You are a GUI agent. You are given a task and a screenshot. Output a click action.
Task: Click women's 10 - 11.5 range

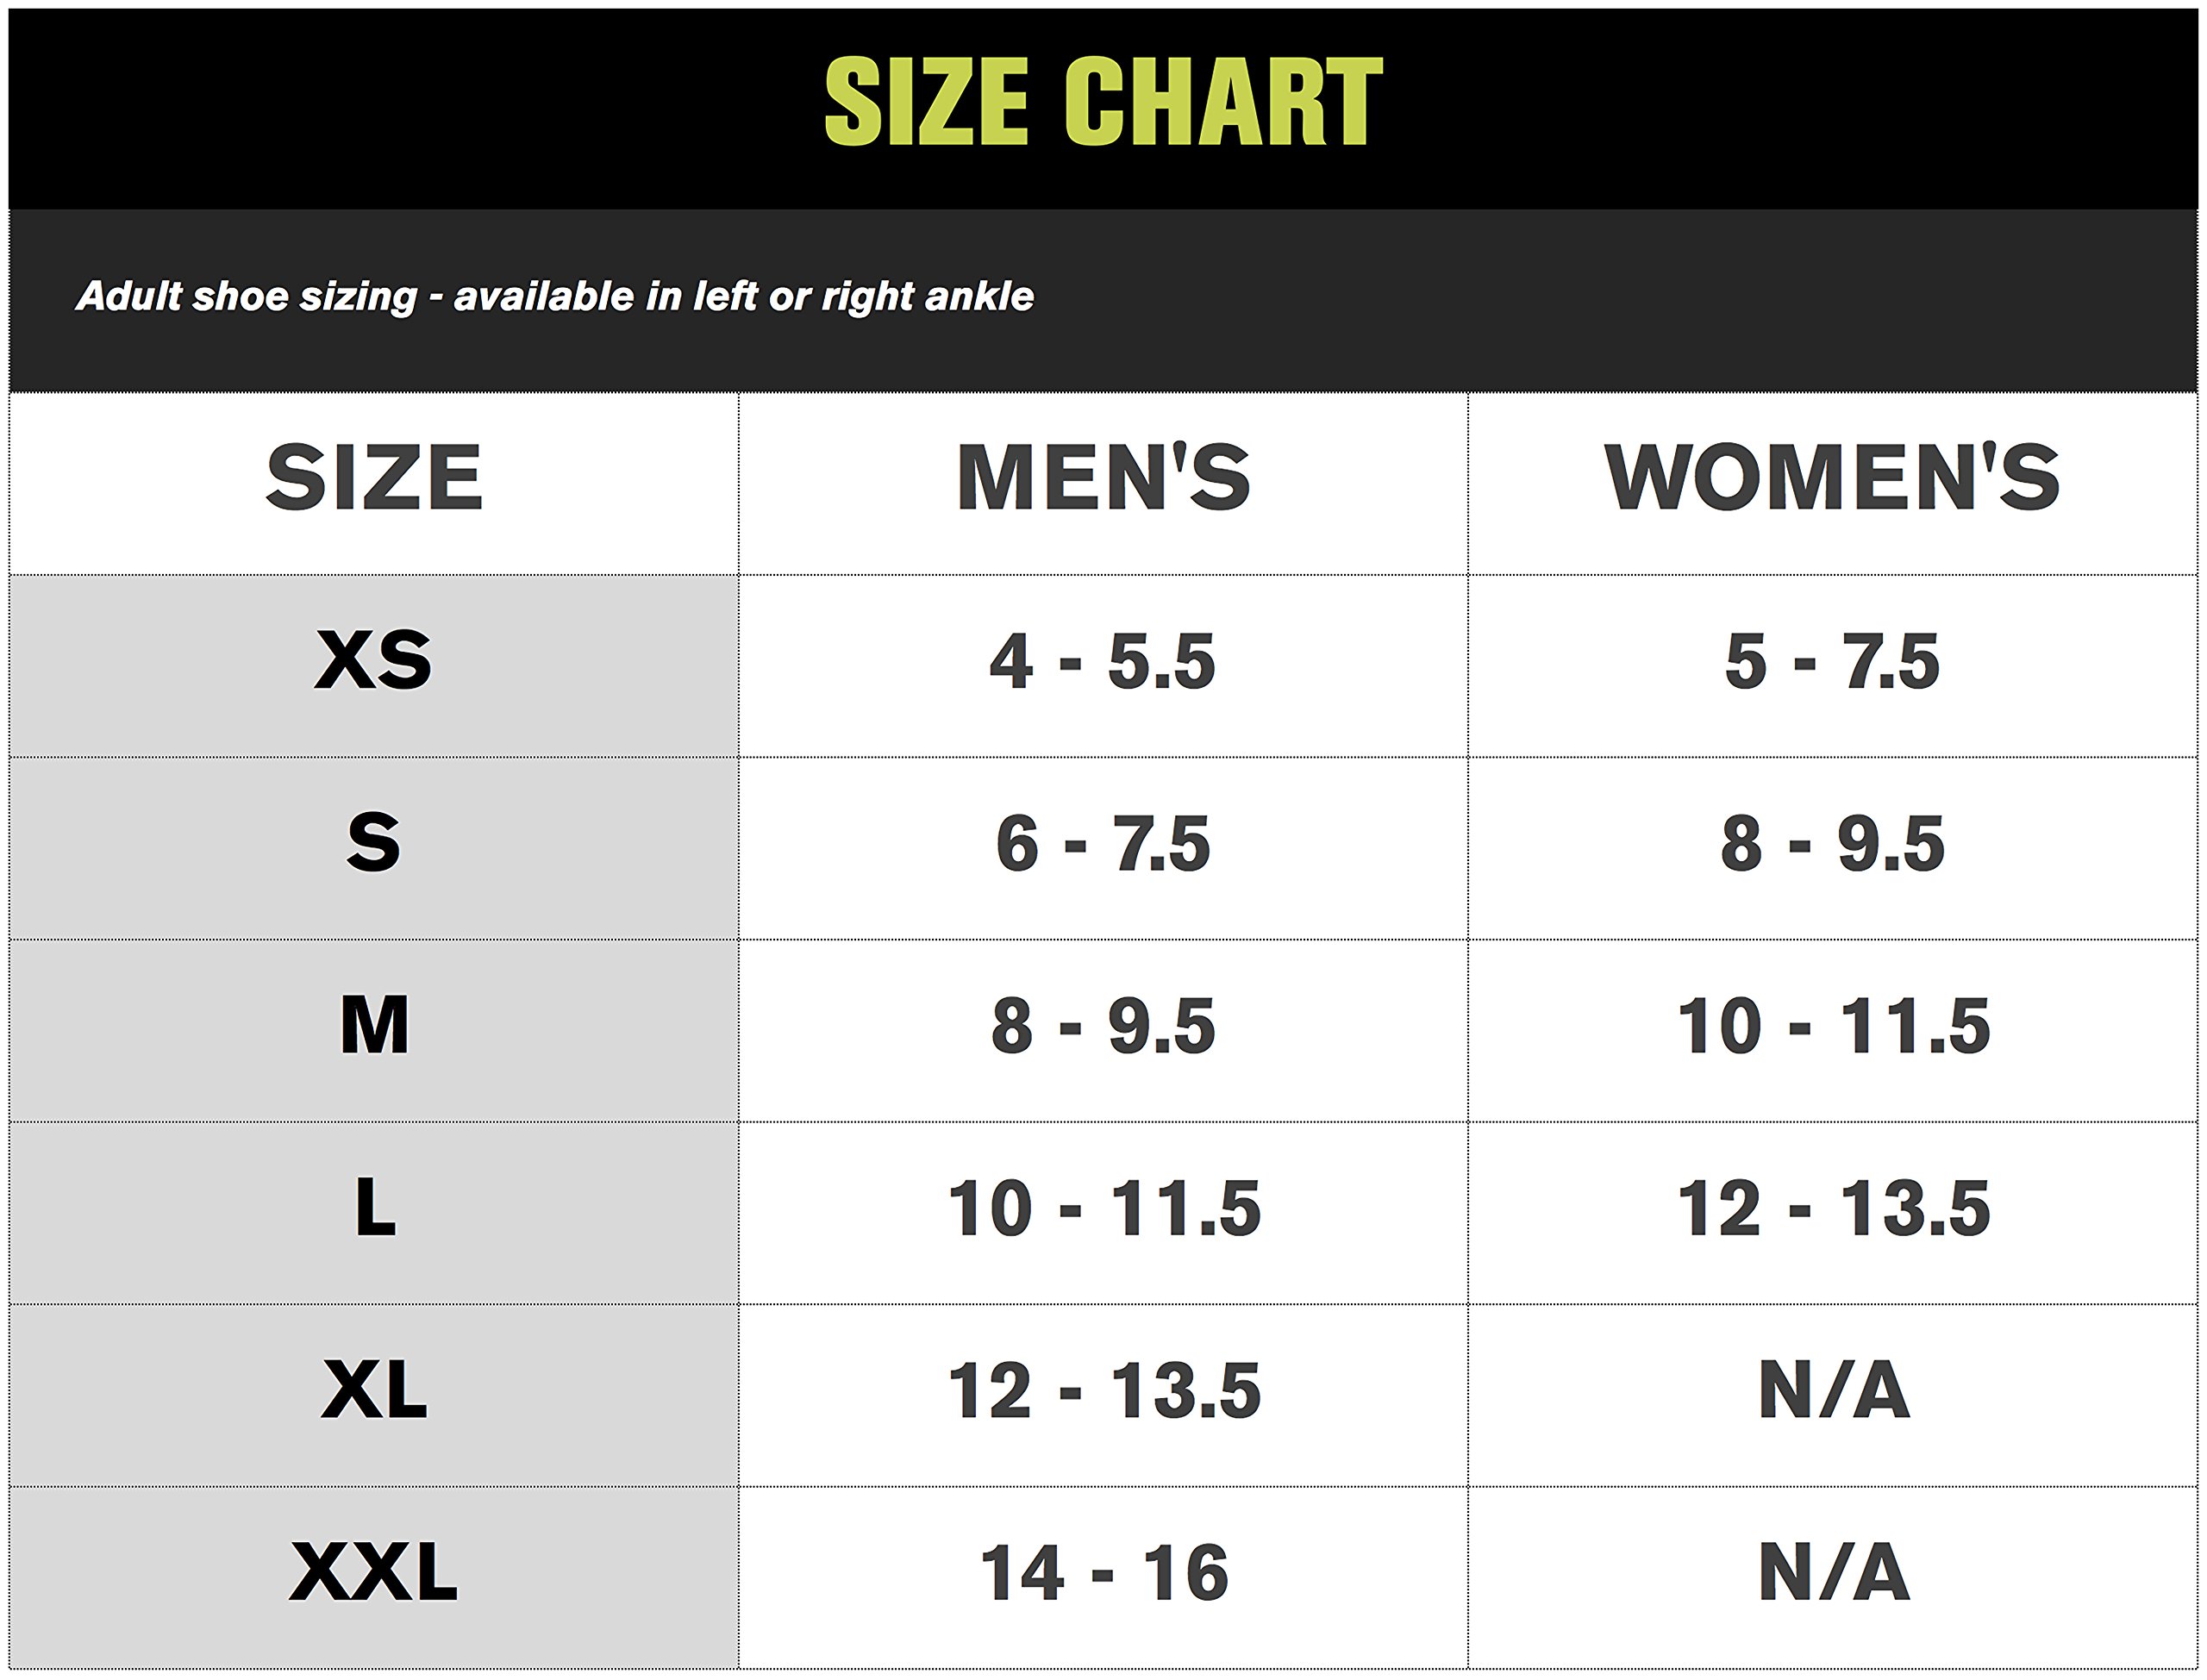point(1832,1026)
